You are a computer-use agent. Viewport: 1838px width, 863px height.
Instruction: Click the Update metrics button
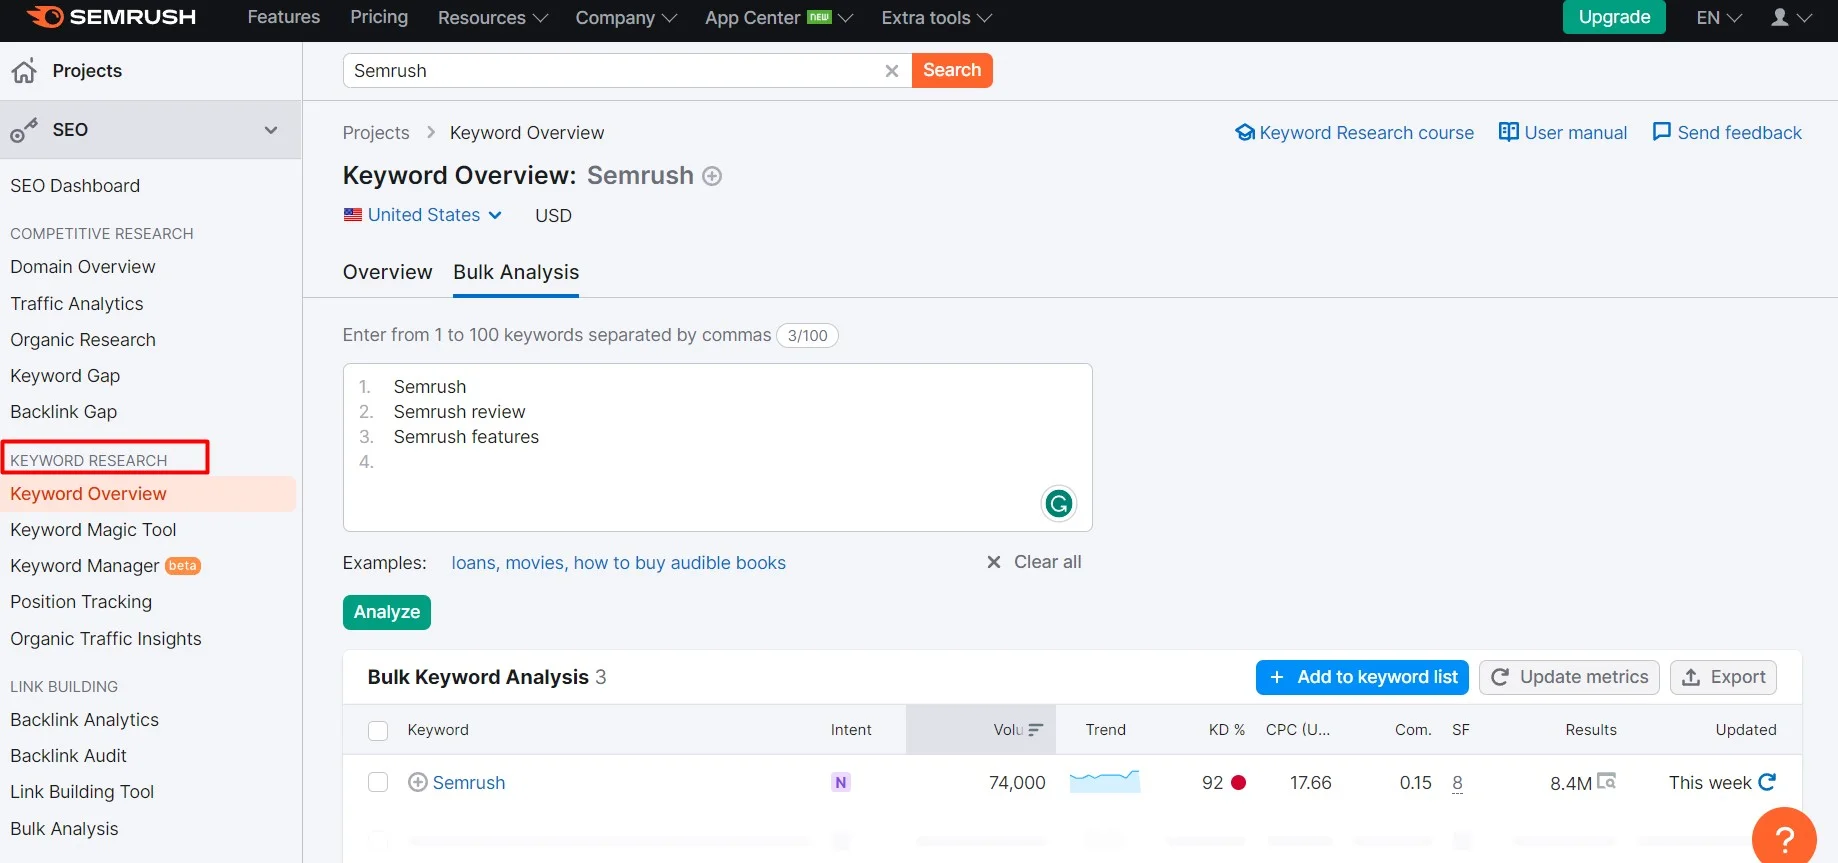[x=1569, y=677]
